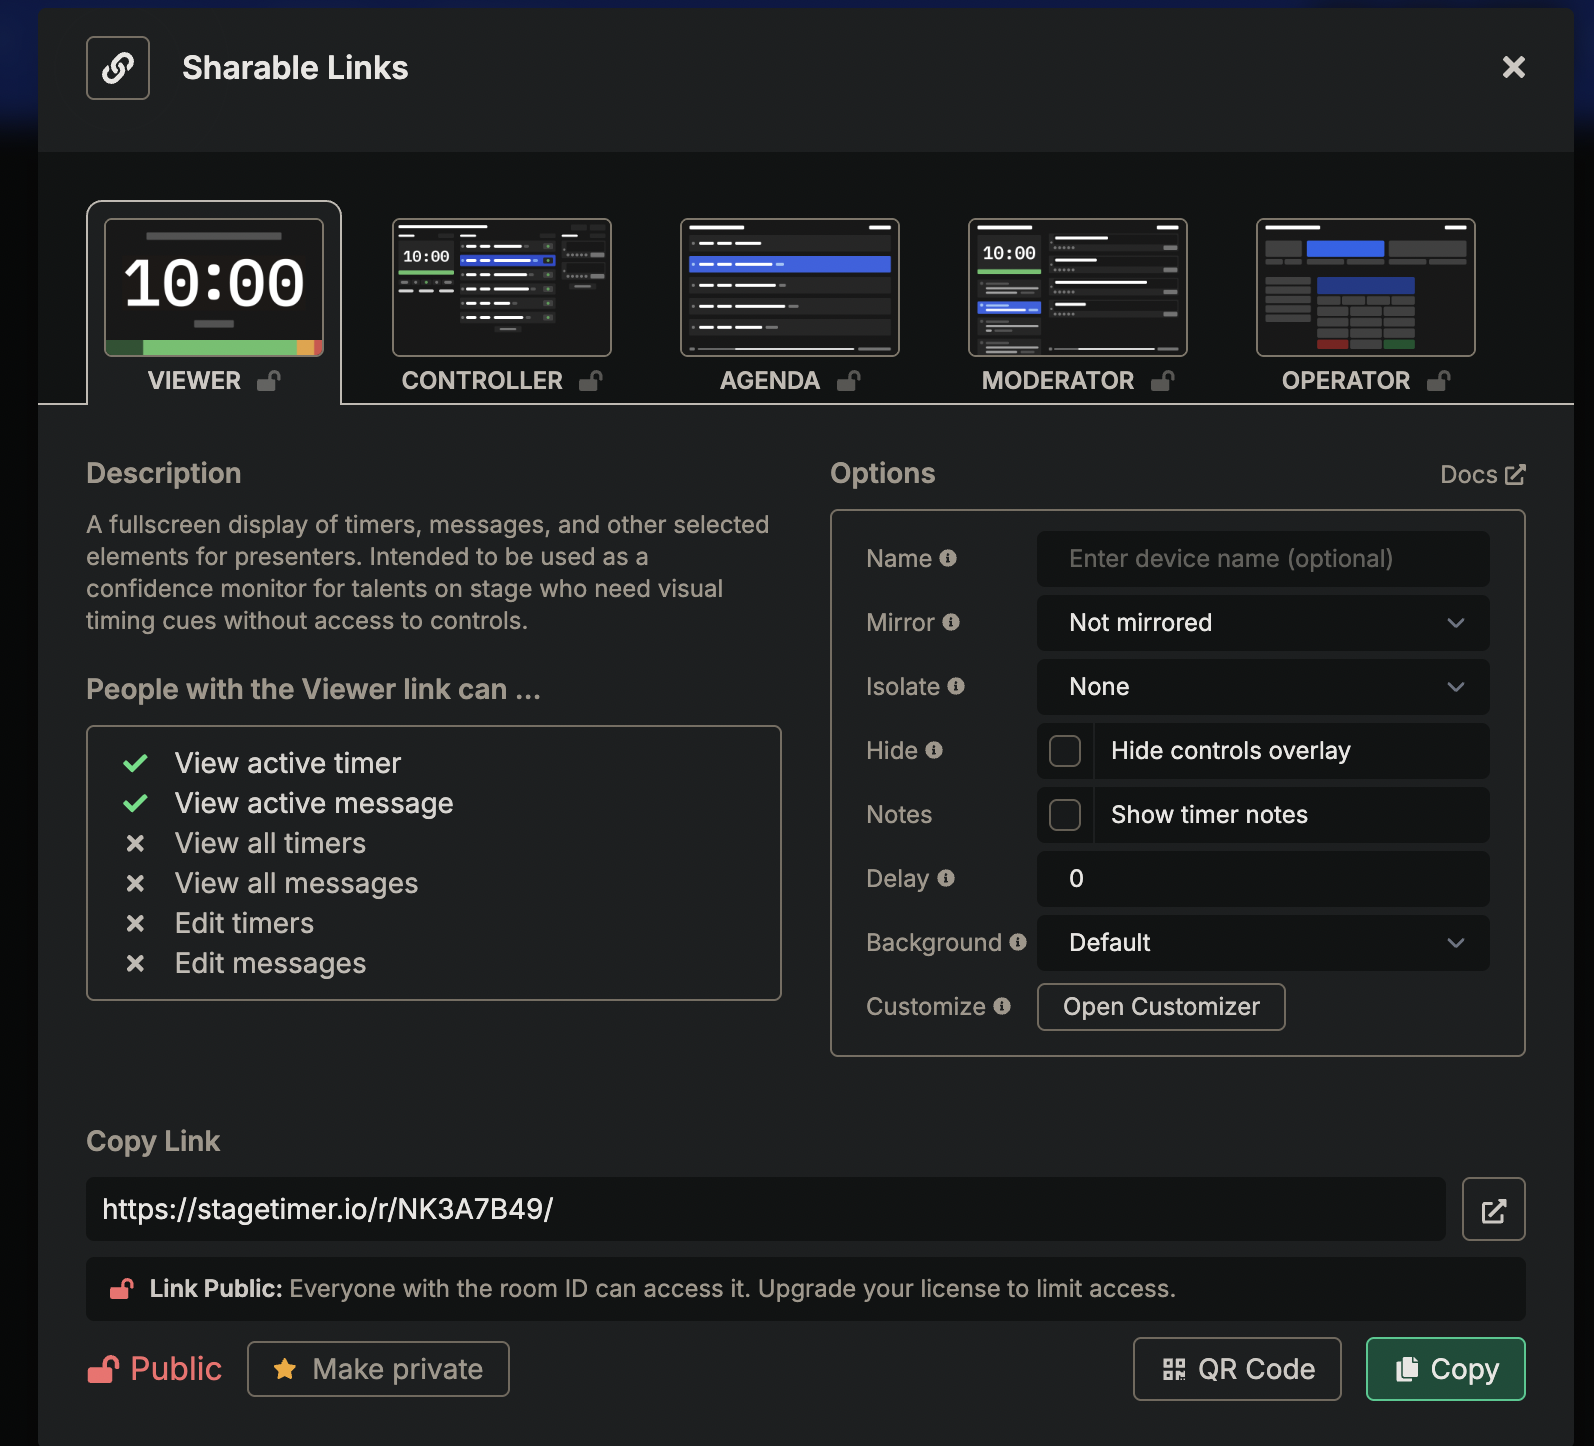Image resolution: width=1594 pixels, height=1446 pixels.
Task: Click the info icon next to Isolate
Action: tap(956, 686)
